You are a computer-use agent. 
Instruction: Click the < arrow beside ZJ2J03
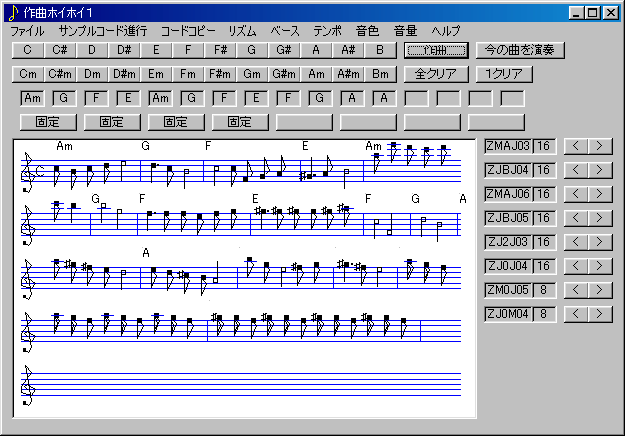click(x=576, y=242)
